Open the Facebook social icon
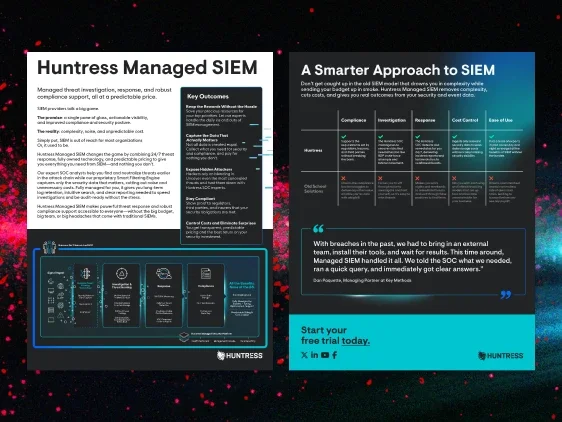 click(334, 355)
